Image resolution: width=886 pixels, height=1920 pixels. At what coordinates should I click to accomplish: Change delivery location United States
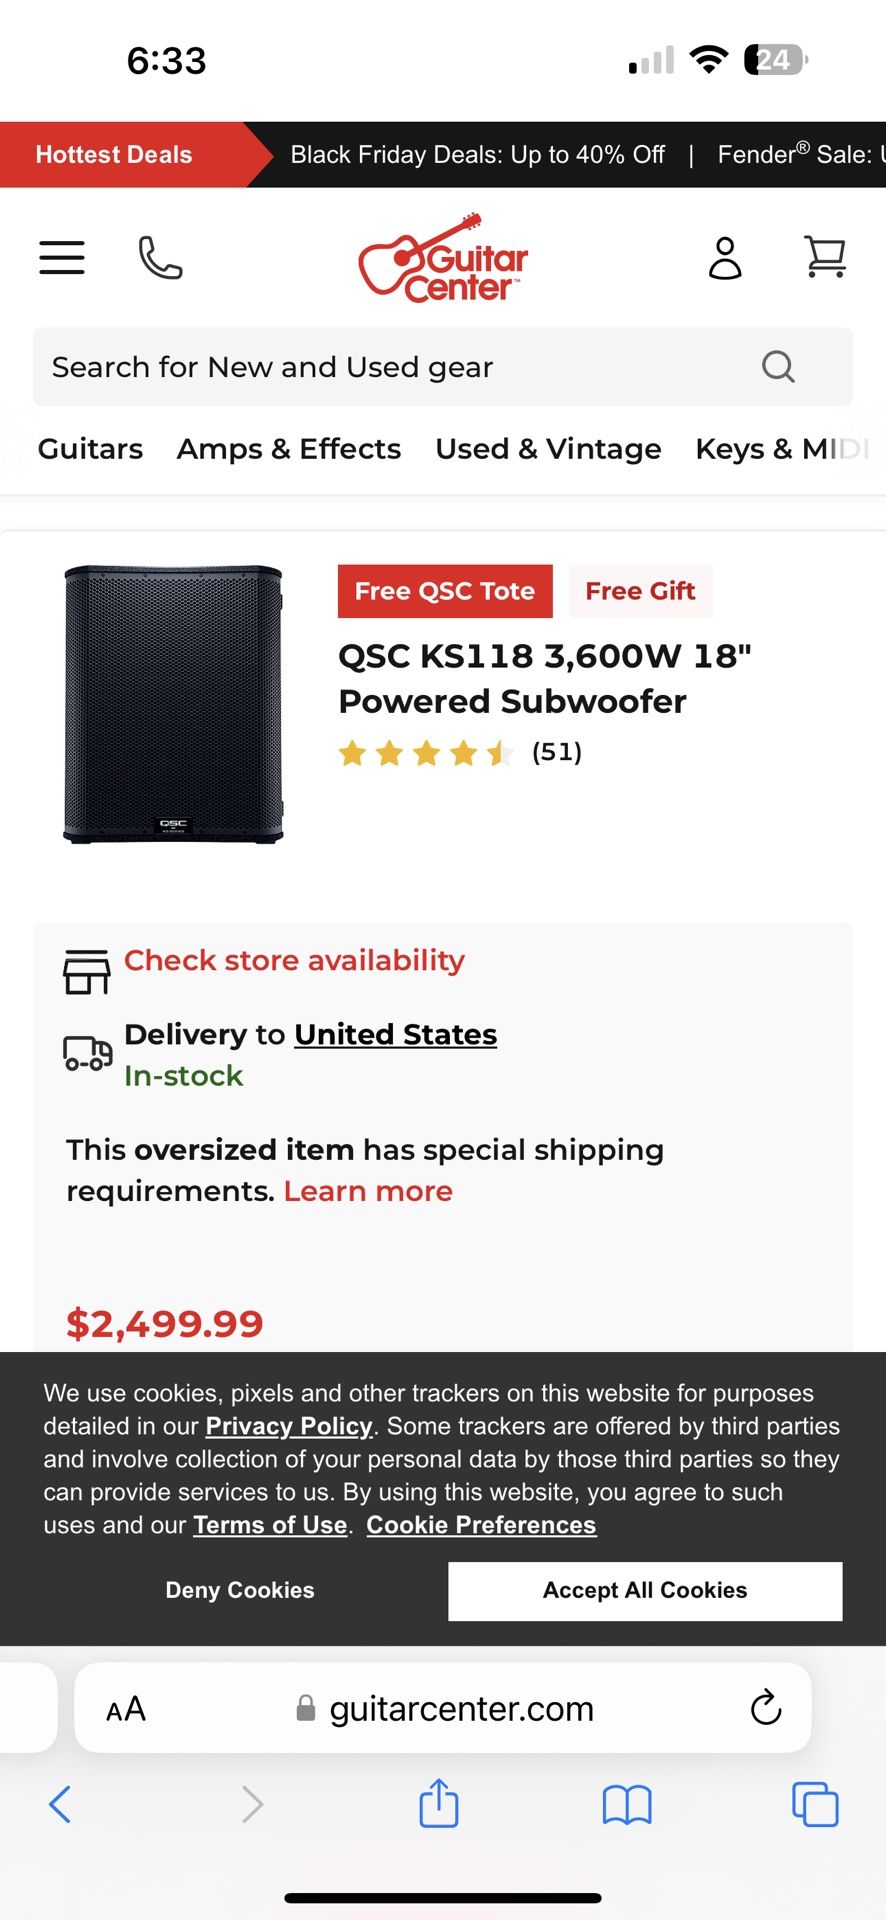[x=395, y=1034]
